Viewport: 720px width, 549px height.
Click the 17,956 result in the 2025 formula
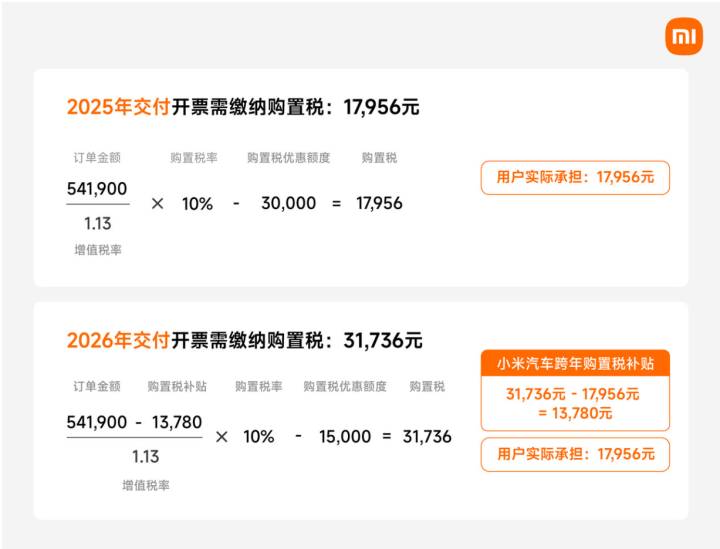[379, 203]
